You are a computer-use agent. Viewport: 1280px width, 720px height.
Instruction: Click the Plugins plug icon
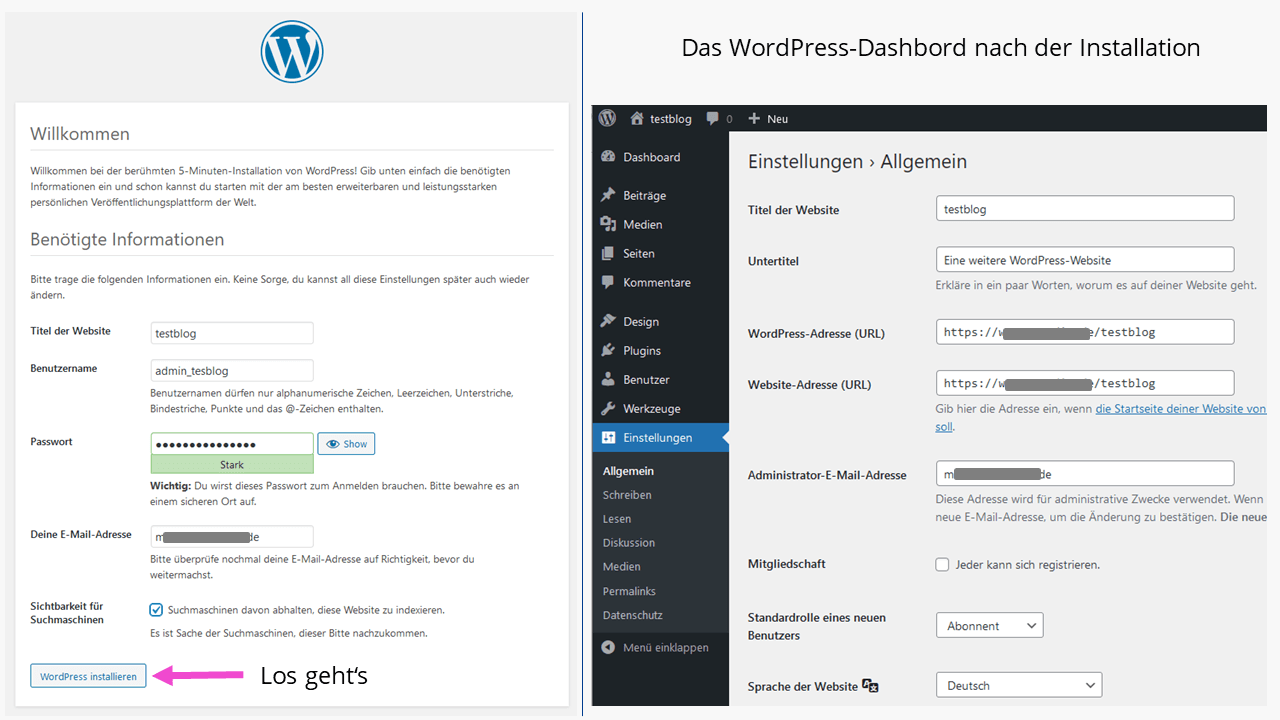(607, 351)
